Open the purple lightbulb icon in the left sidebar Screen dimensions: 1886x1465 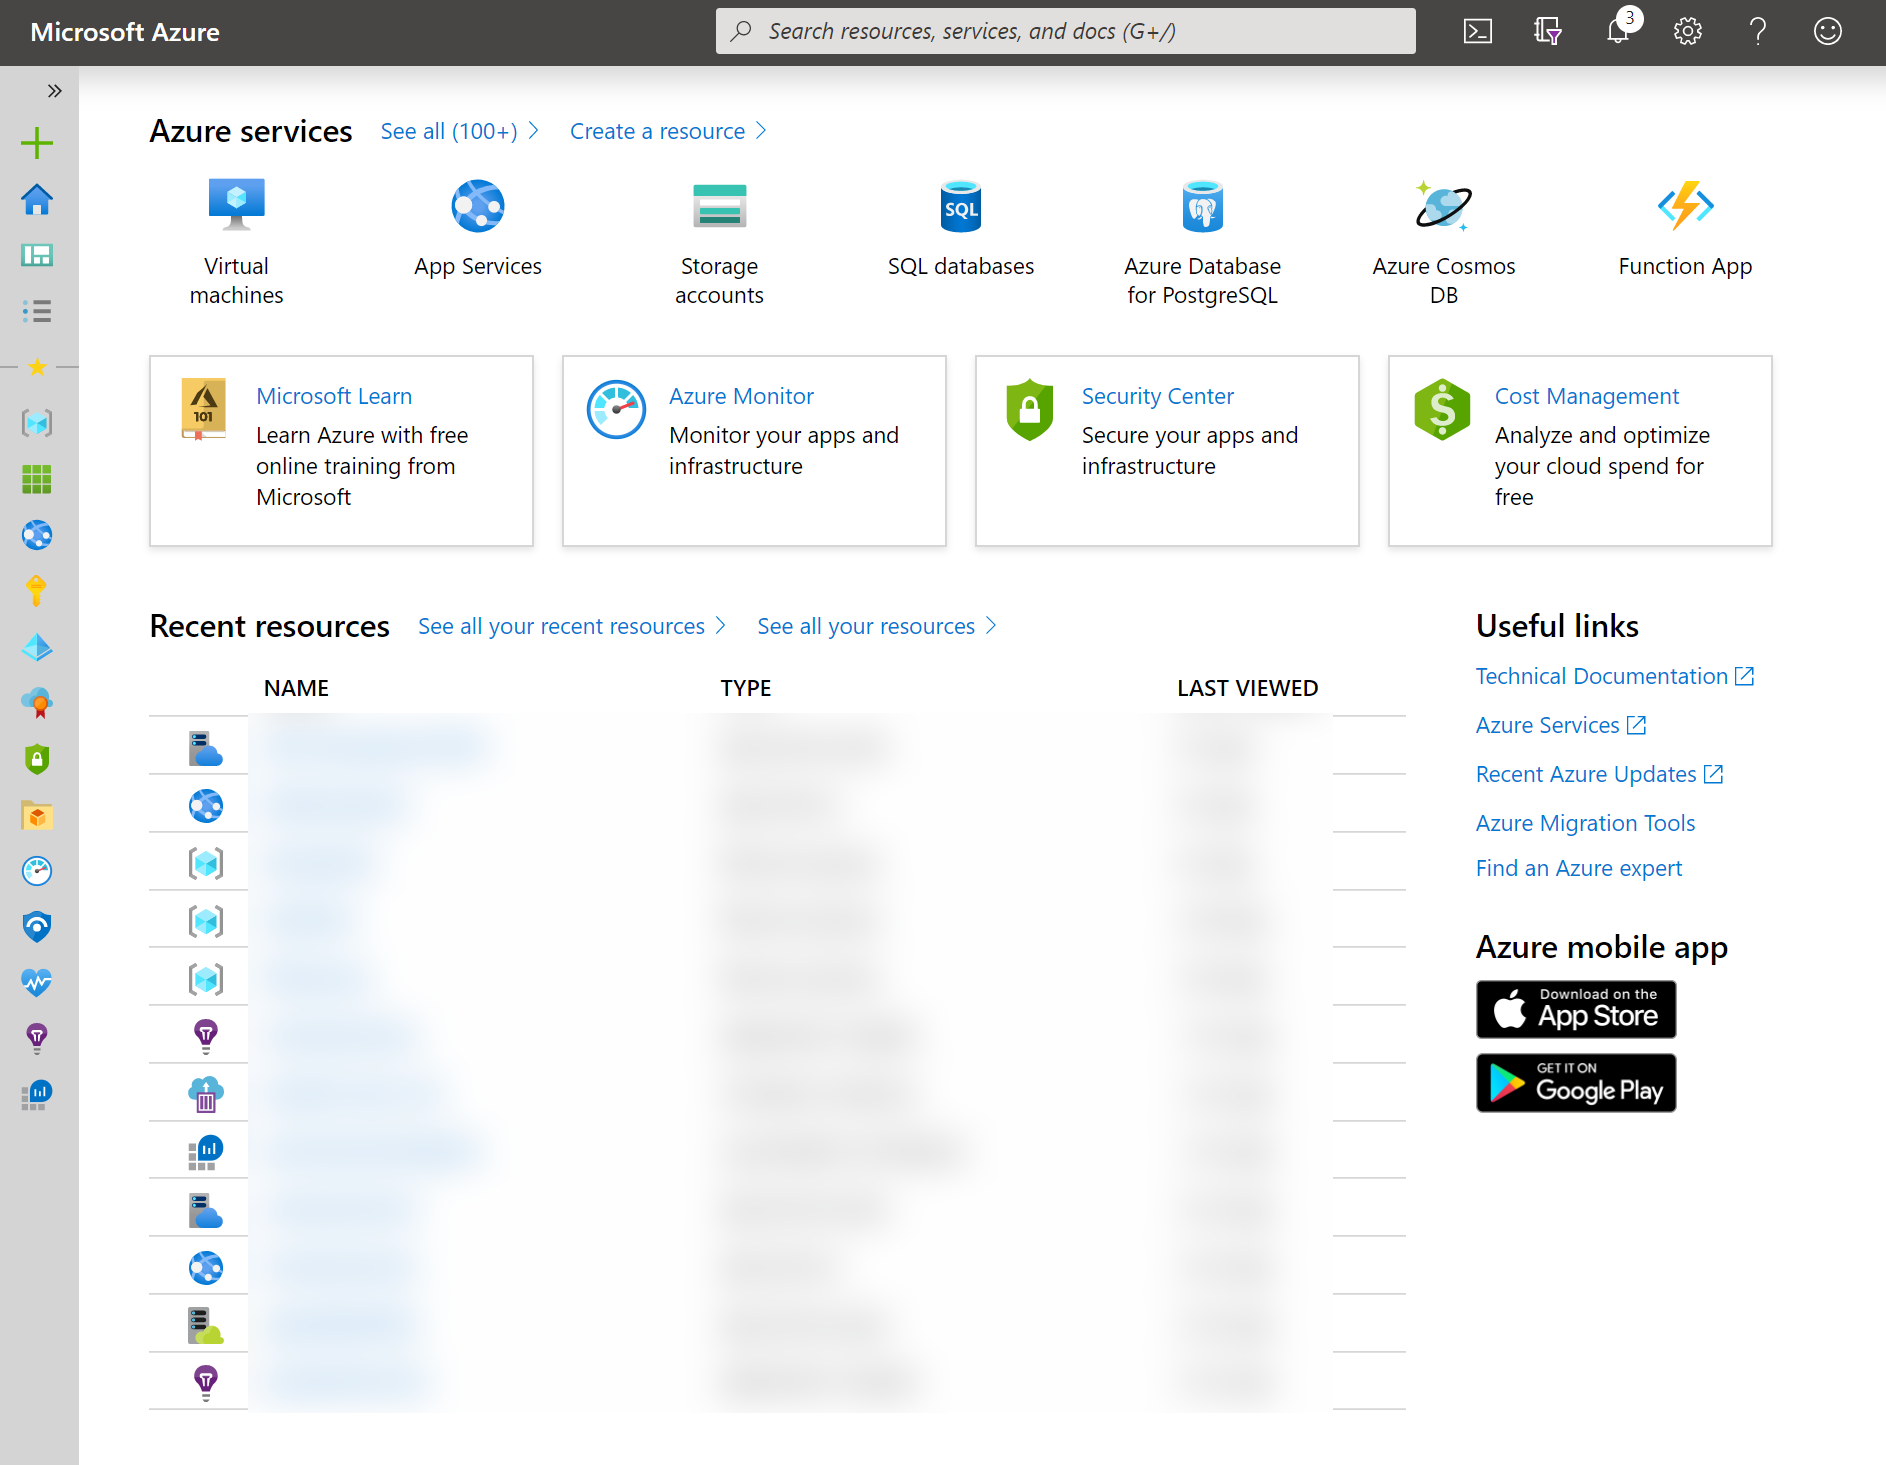[x=37, y=1039]
